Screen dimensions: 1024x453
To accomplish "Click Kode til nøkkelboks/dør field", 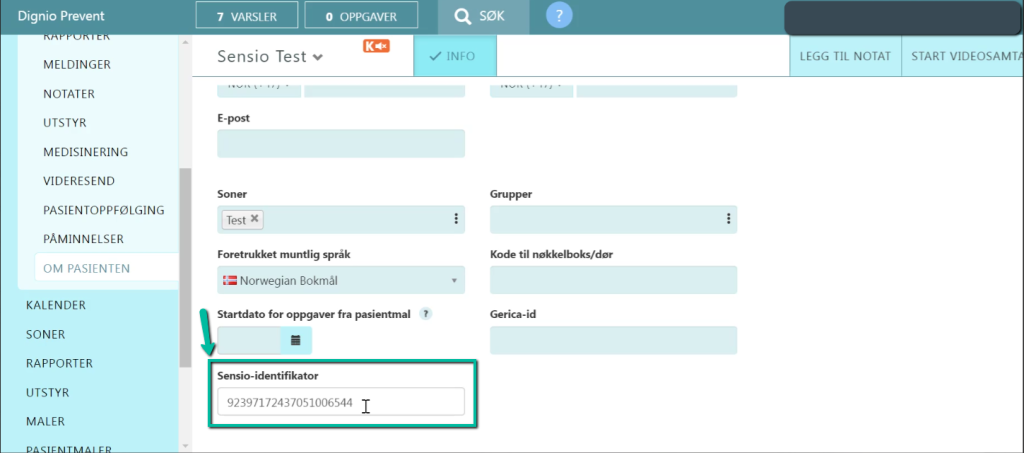I will pos(613,280).
